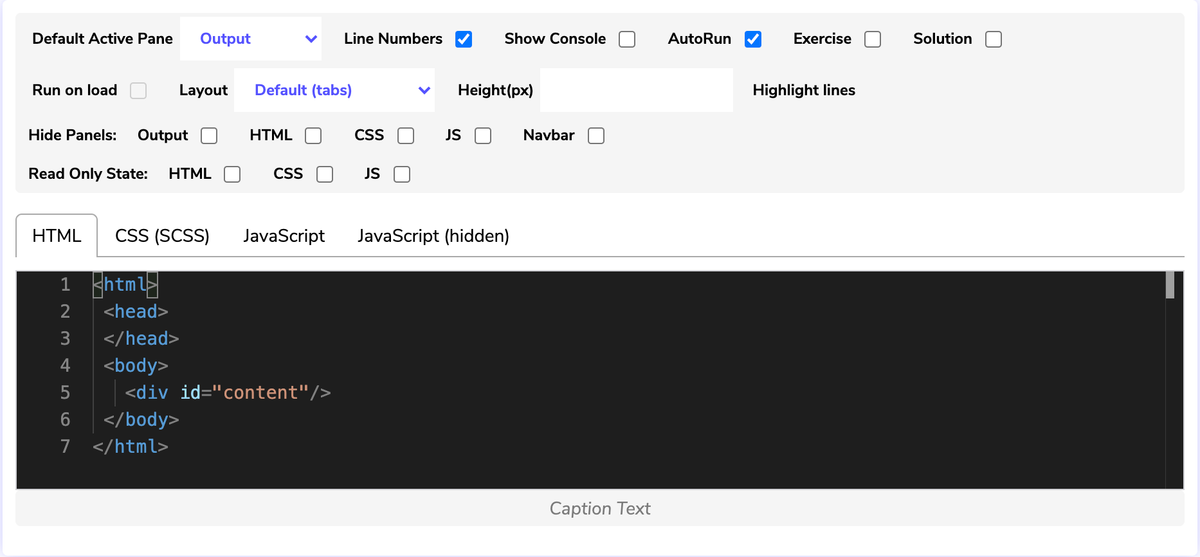Switch to the CSS (SCSS) tab
The height and width of the screenshot is (557, 1200).
coord(162,236)
